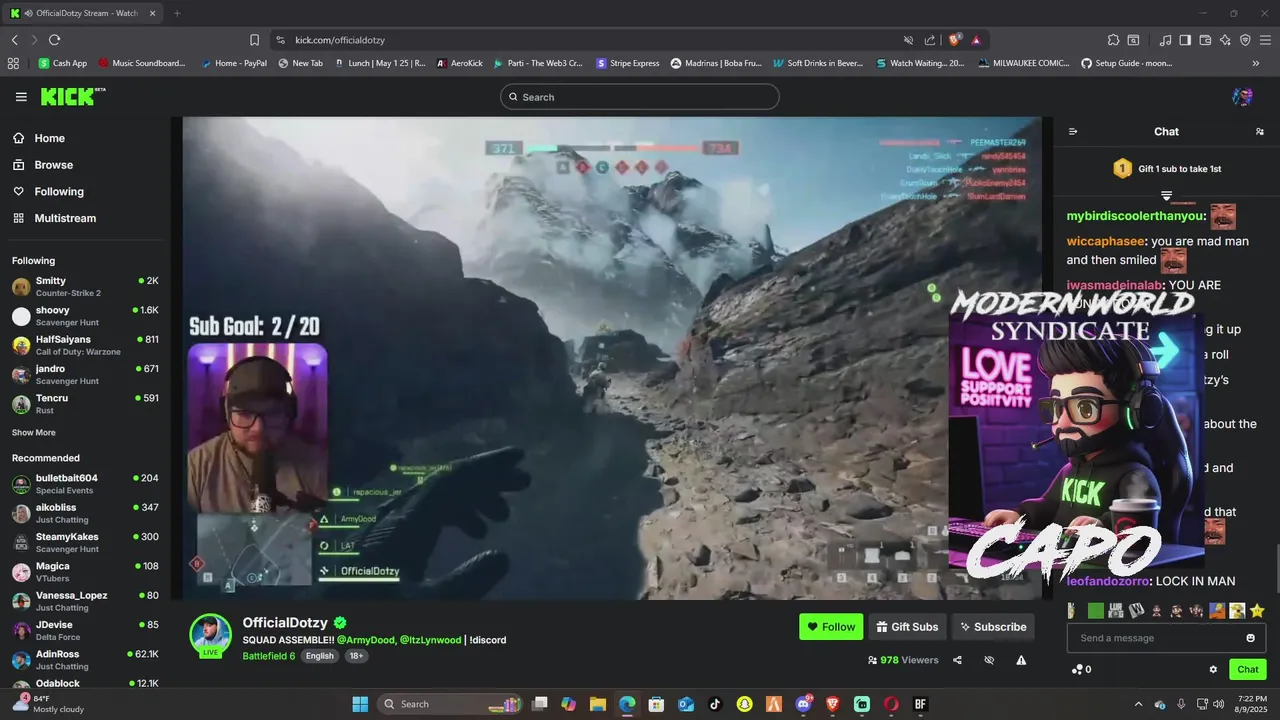Open Windows Start menu
This screenshot has height=720, width=1280.
[360, 704]
